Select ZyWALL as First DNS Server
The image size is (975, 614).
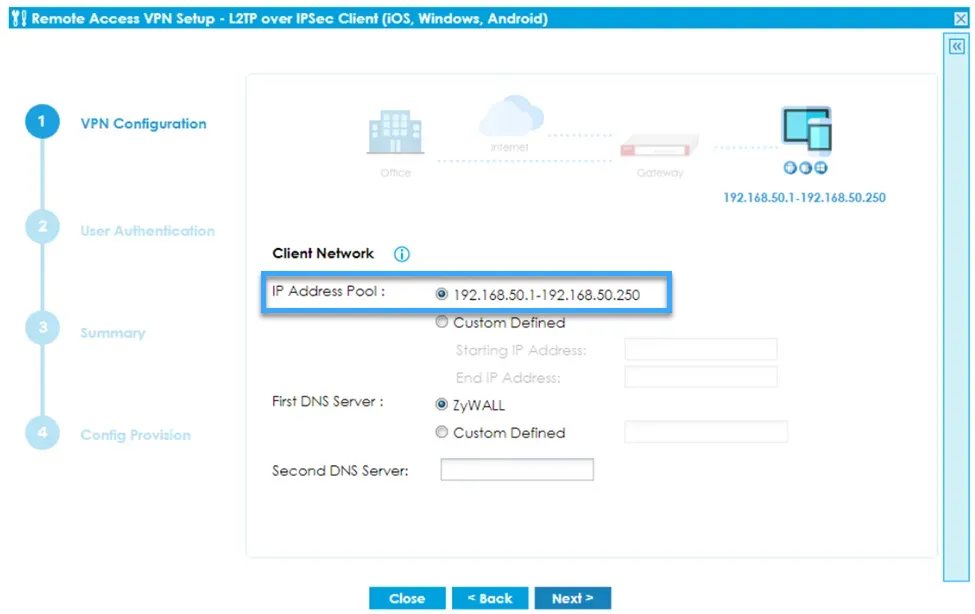441,404
